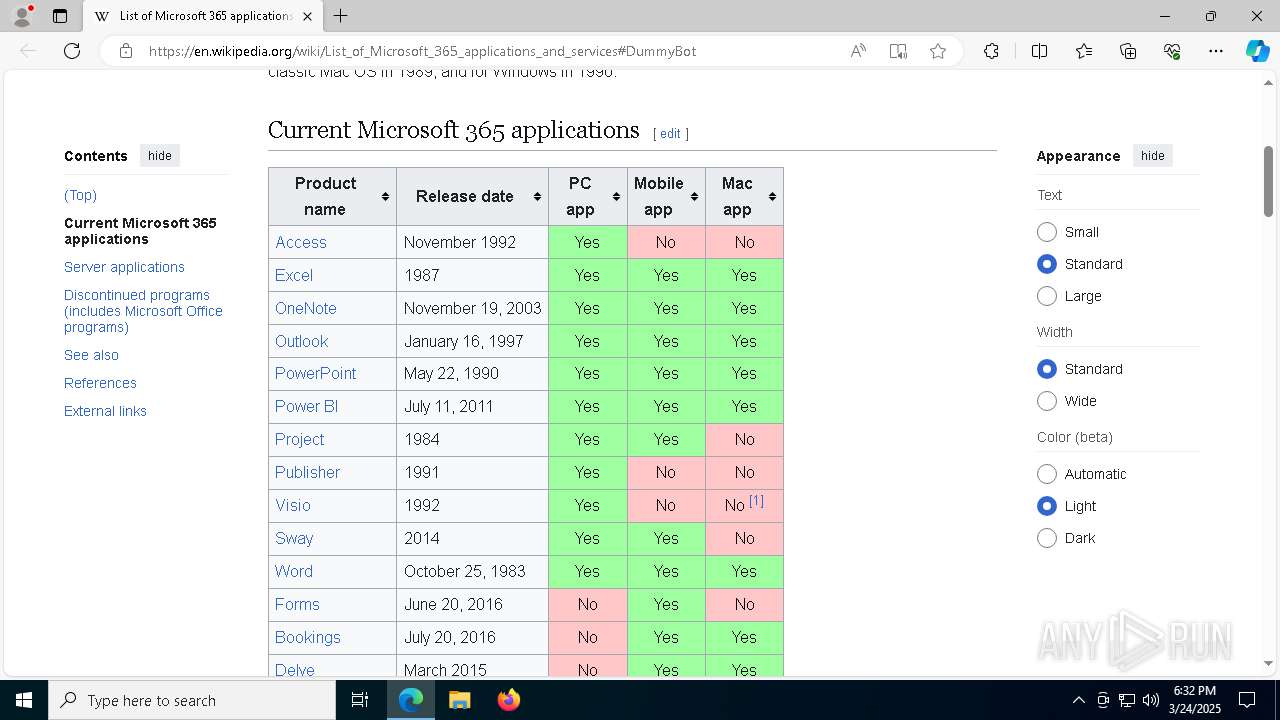This screenshot has height=720, width=1280.
Task: Go to References section
Action: (100, 383)
